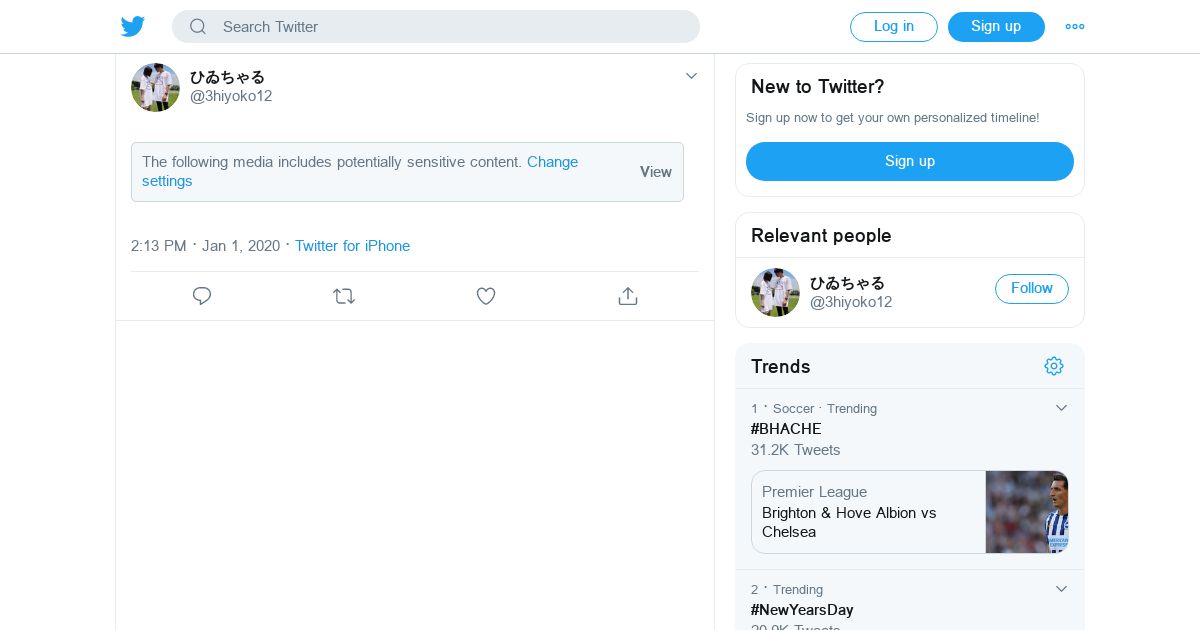Expand options for #BHACHE trend
The height and width of the screenshot is (630, 1200).
click(1062, 408)
